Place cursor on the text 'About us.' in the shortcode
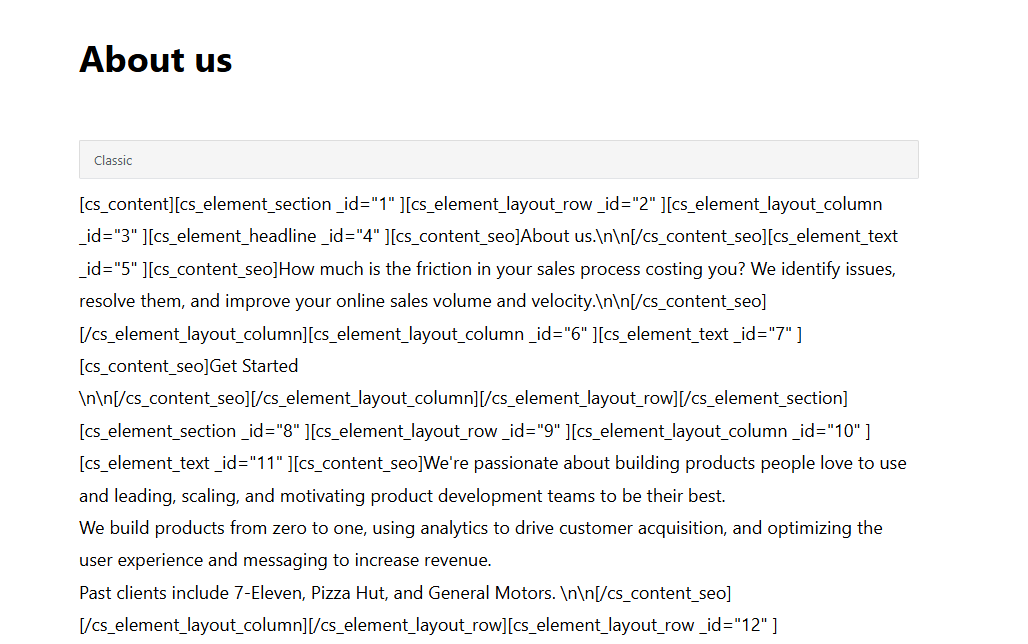Viewport: 1028px width, 644px height. (x=557, y=236)
